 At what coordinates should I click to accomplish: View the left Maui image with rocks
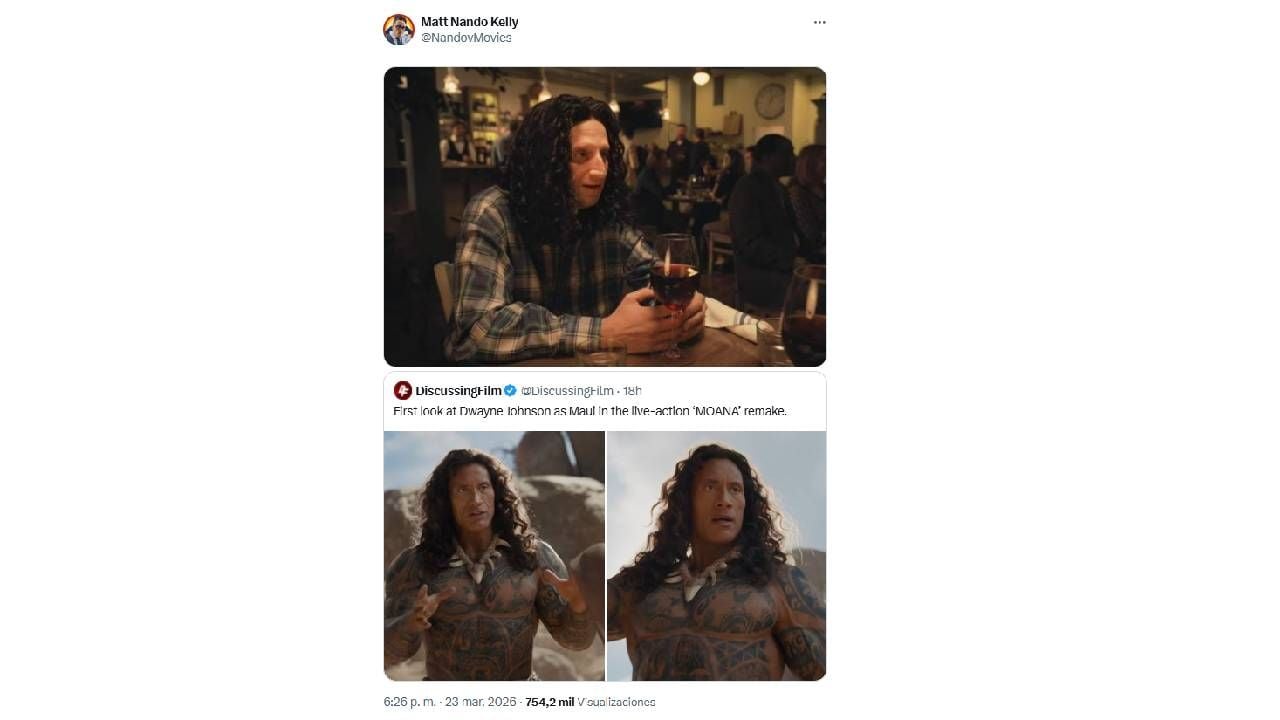494,556
